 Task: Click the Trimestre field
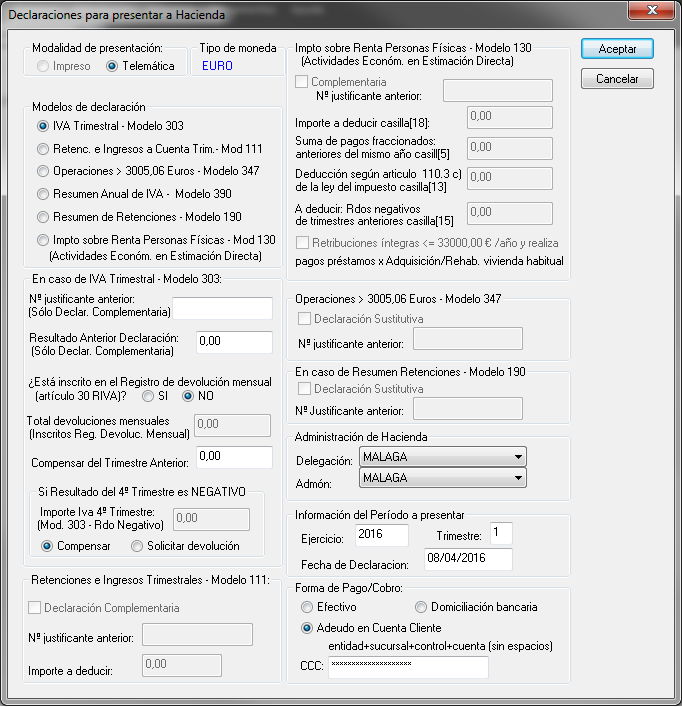501,533
